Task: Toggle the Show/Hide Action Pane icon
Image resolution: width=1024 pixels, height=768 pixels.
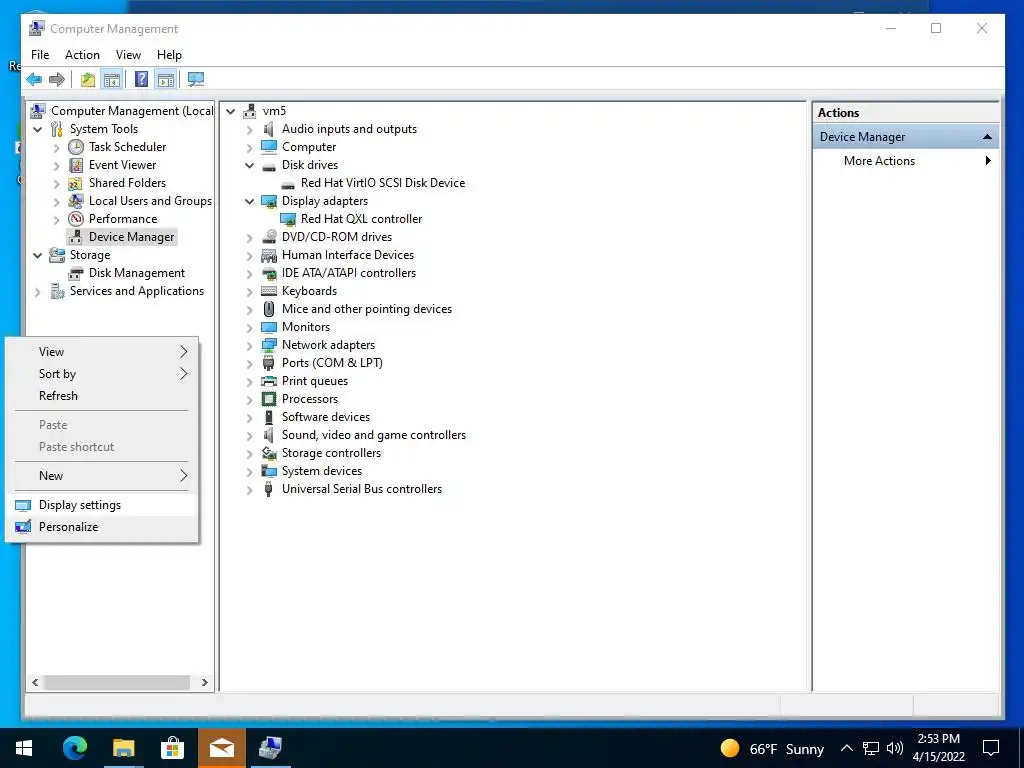Action: (166, 80)
